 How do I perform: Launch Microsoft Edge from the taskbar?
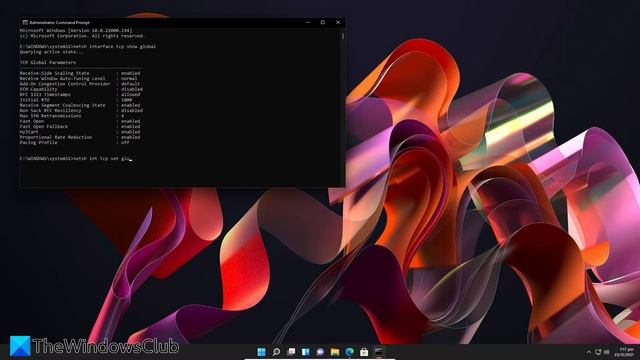pyautogui.click(x=349, y=351)
